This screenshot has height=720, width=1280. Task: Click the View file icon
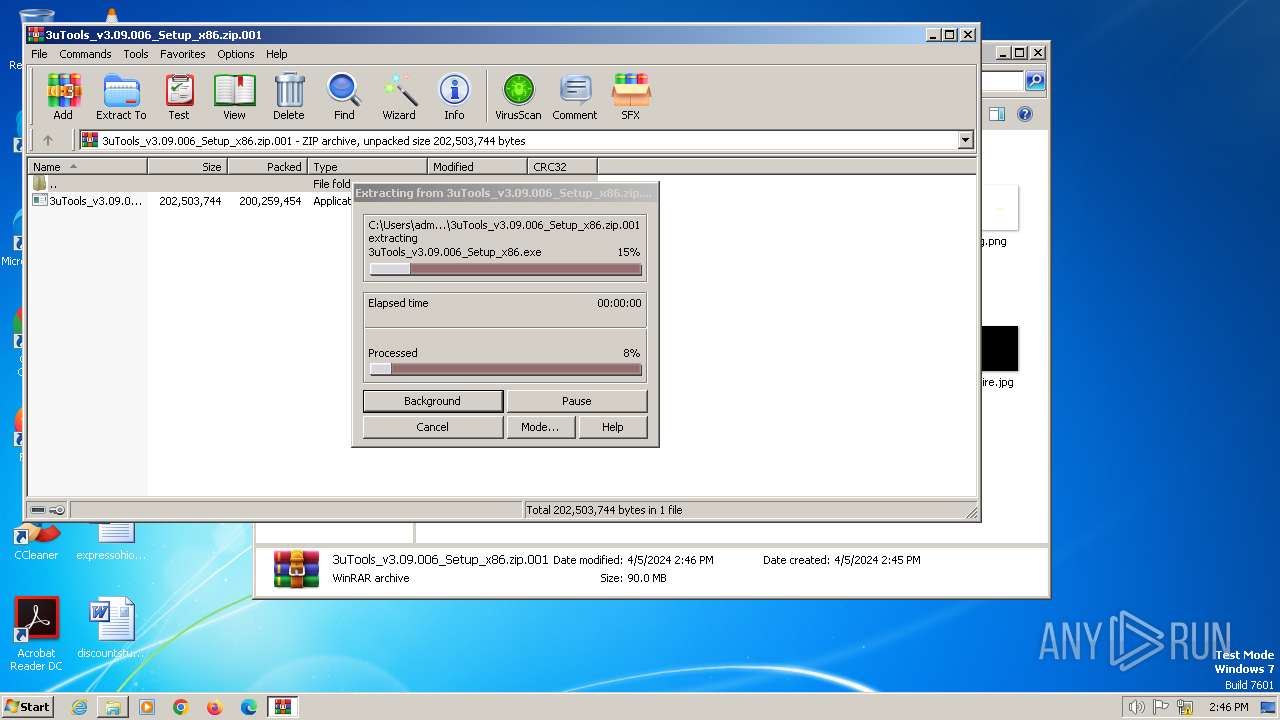click(x=234, y=97)
